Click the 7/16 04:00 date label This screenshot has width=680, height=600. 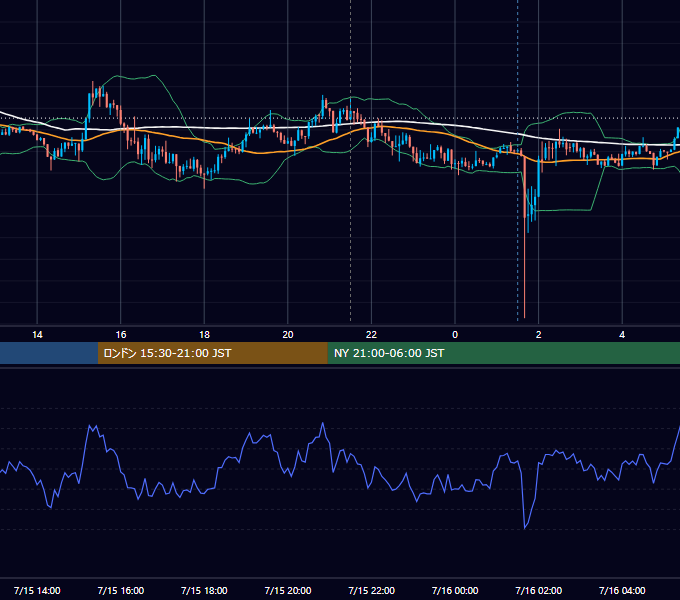pos(622,590)
